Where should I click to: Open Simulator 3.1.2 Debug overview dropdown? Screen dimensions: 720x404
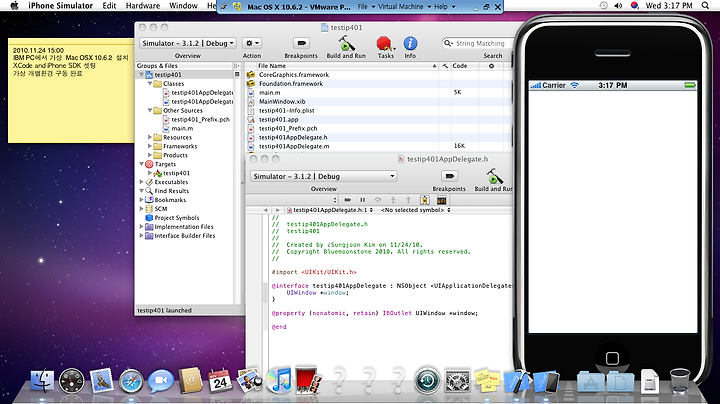point(187,44)
